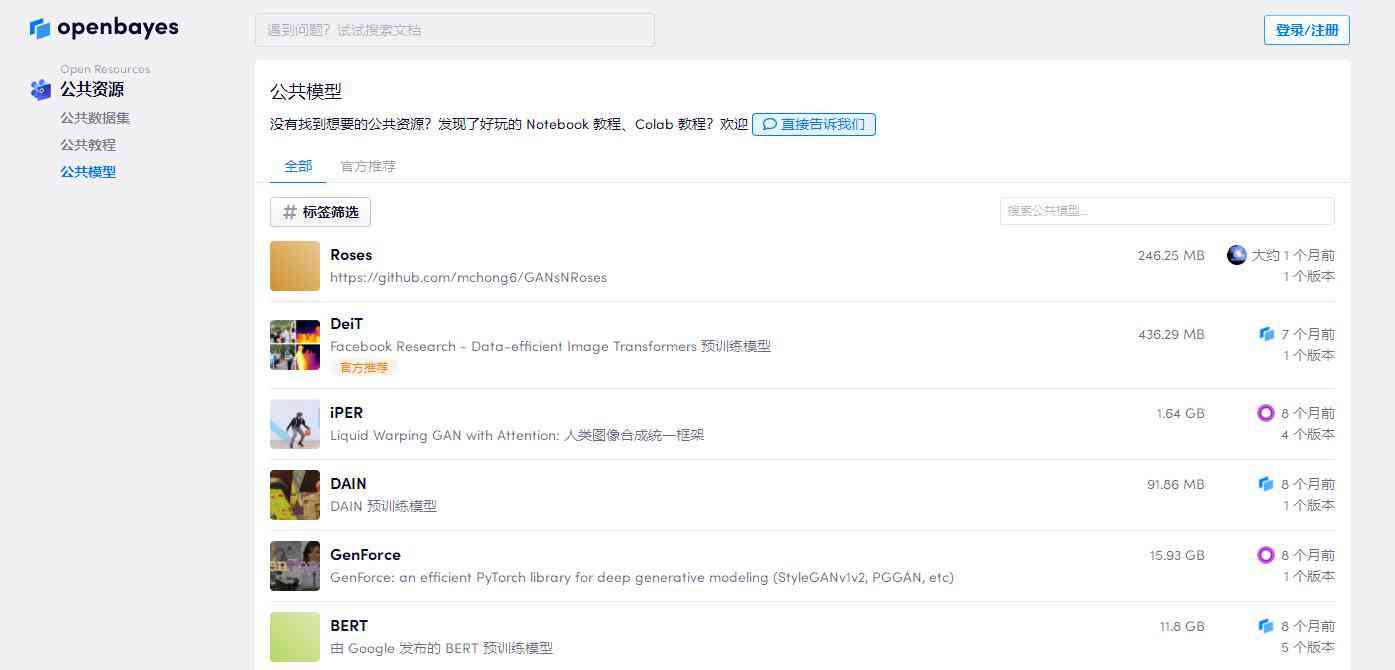The image size is (1395, 670).
Task: Click the 7 个月前 timestamp on DeiT
Action: [1308, 334]
